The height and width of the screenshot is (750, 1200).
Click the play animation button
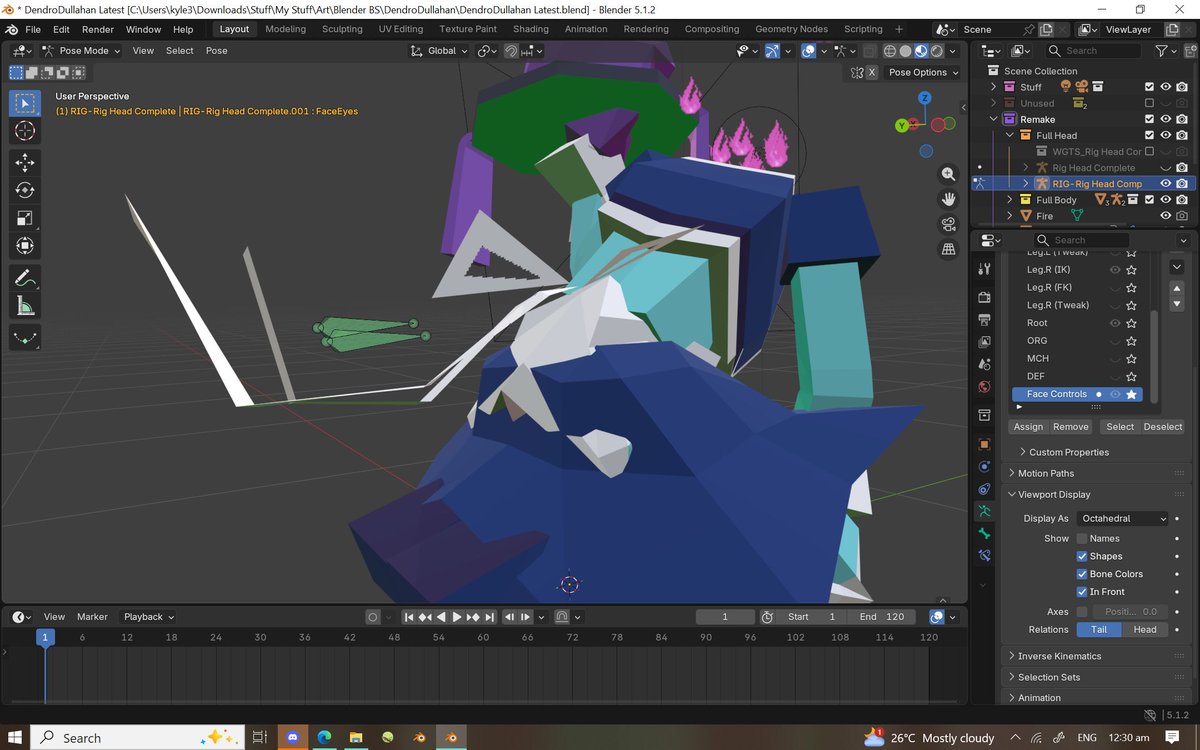[457, 617]
